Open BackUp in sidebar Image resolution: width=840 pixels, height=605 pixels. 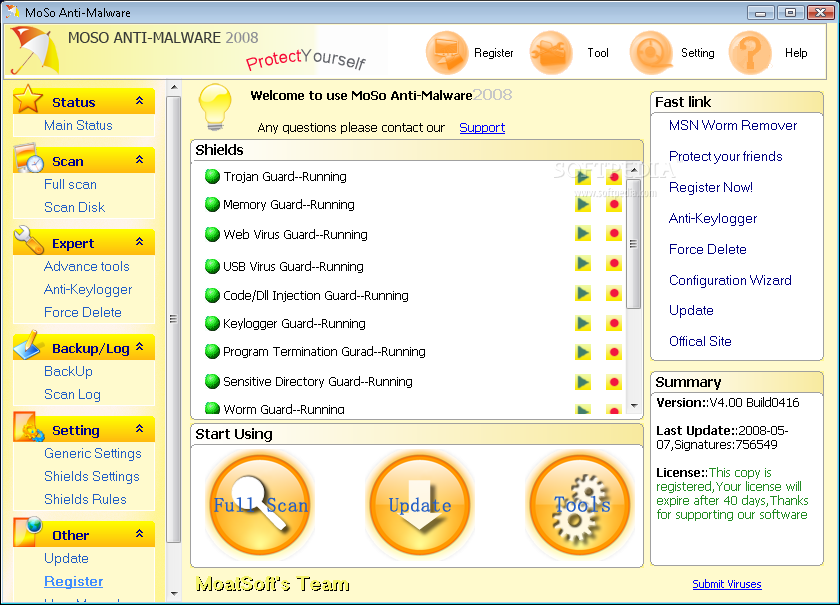tap(68, 371)
